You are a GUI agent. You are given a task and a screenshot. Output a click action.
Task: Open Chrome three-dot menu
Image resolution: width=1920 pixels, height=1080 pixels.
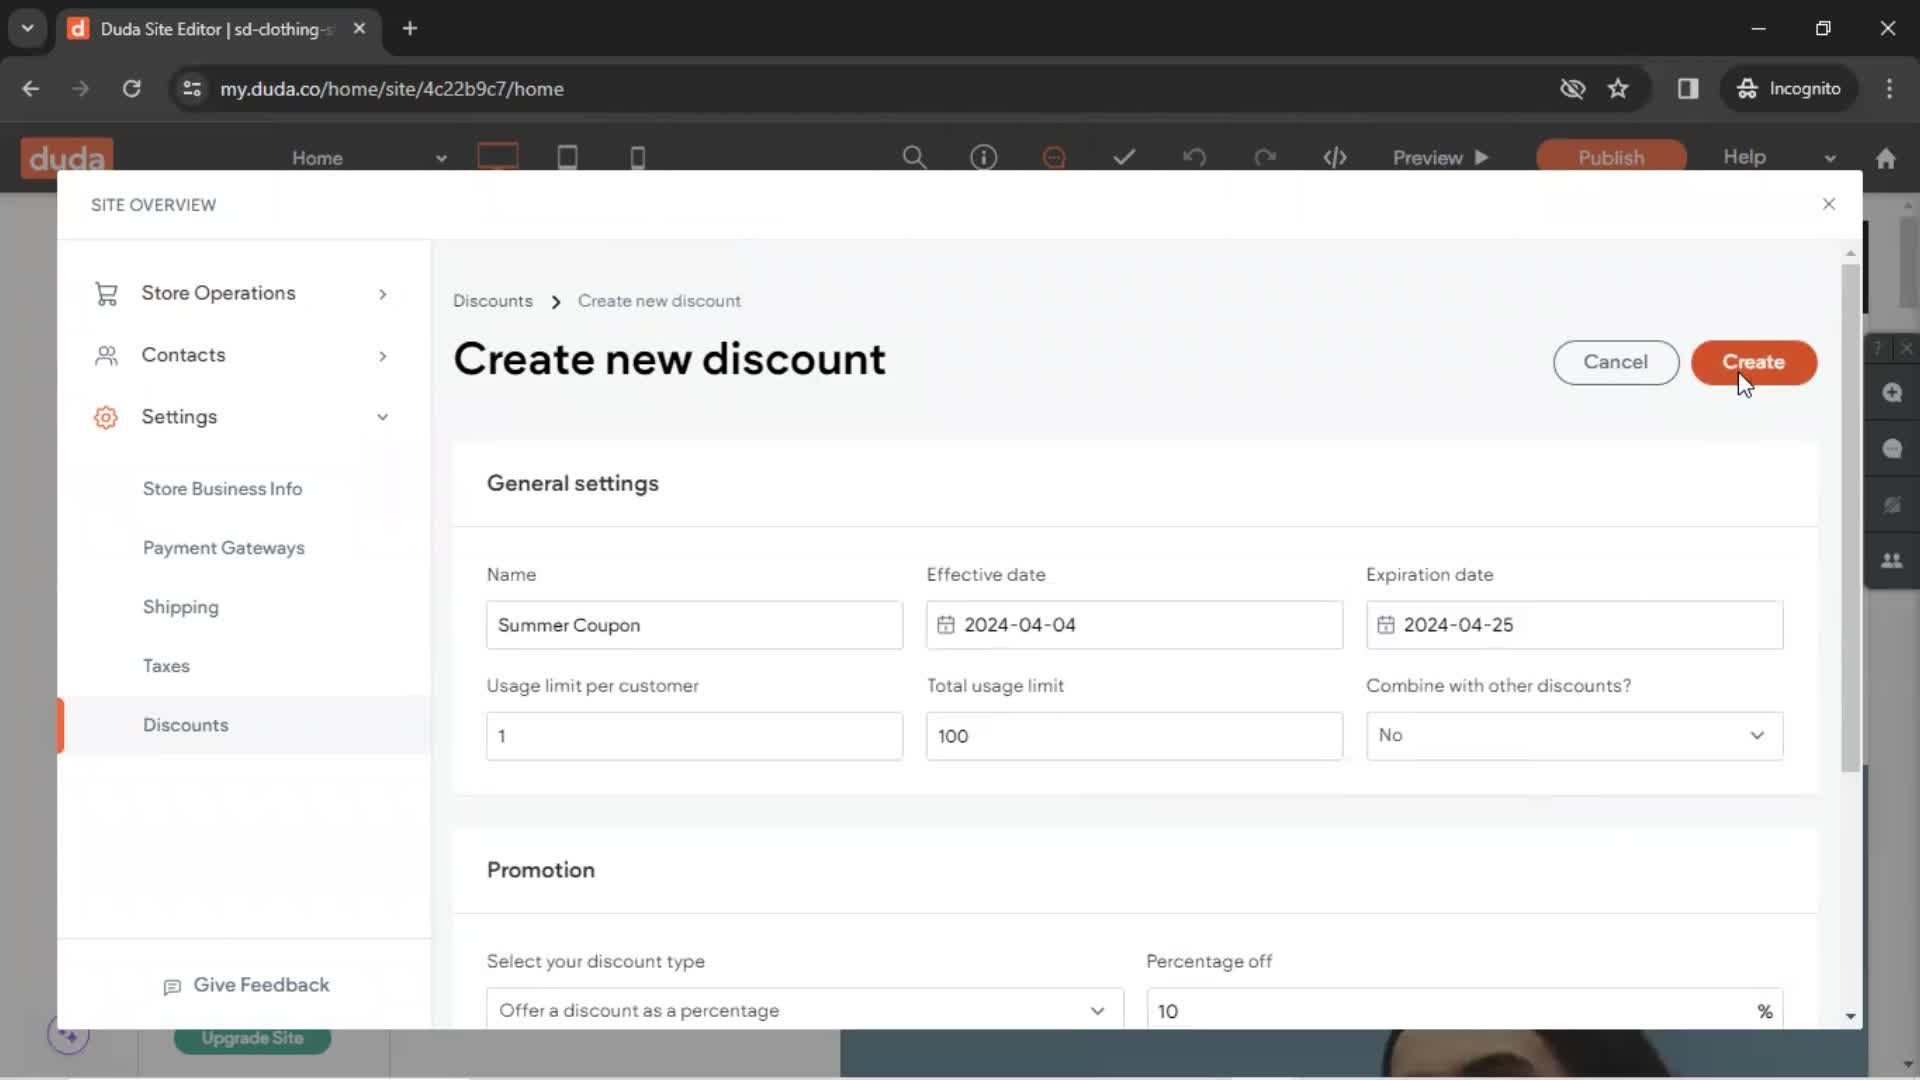point(1889,88)
